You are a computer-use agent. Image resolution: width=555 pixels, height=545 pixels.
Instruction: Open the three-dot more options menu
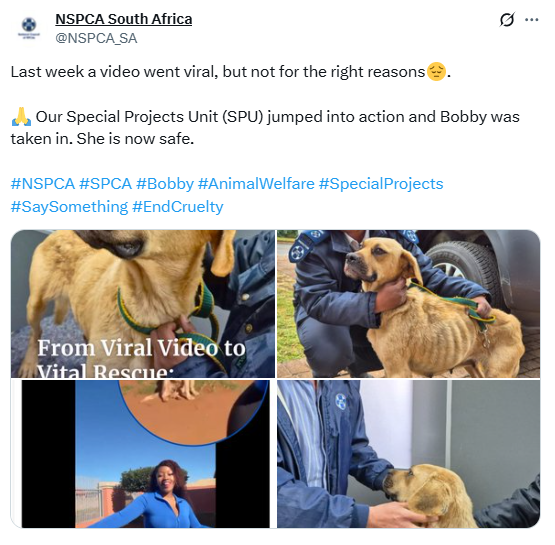tap(532, 20)
